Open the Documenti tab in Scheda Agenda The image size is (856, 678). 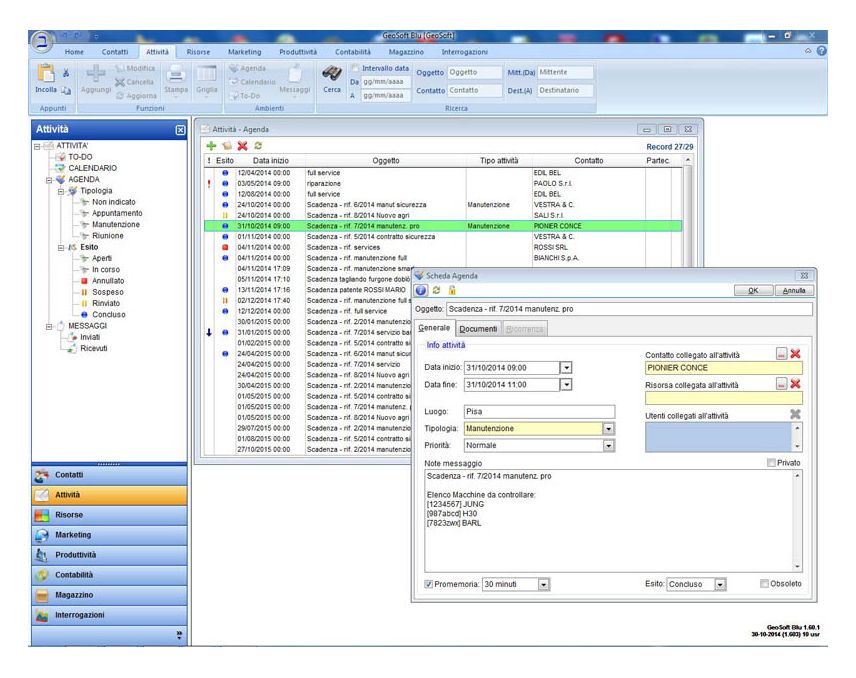(x=478, y=329)
